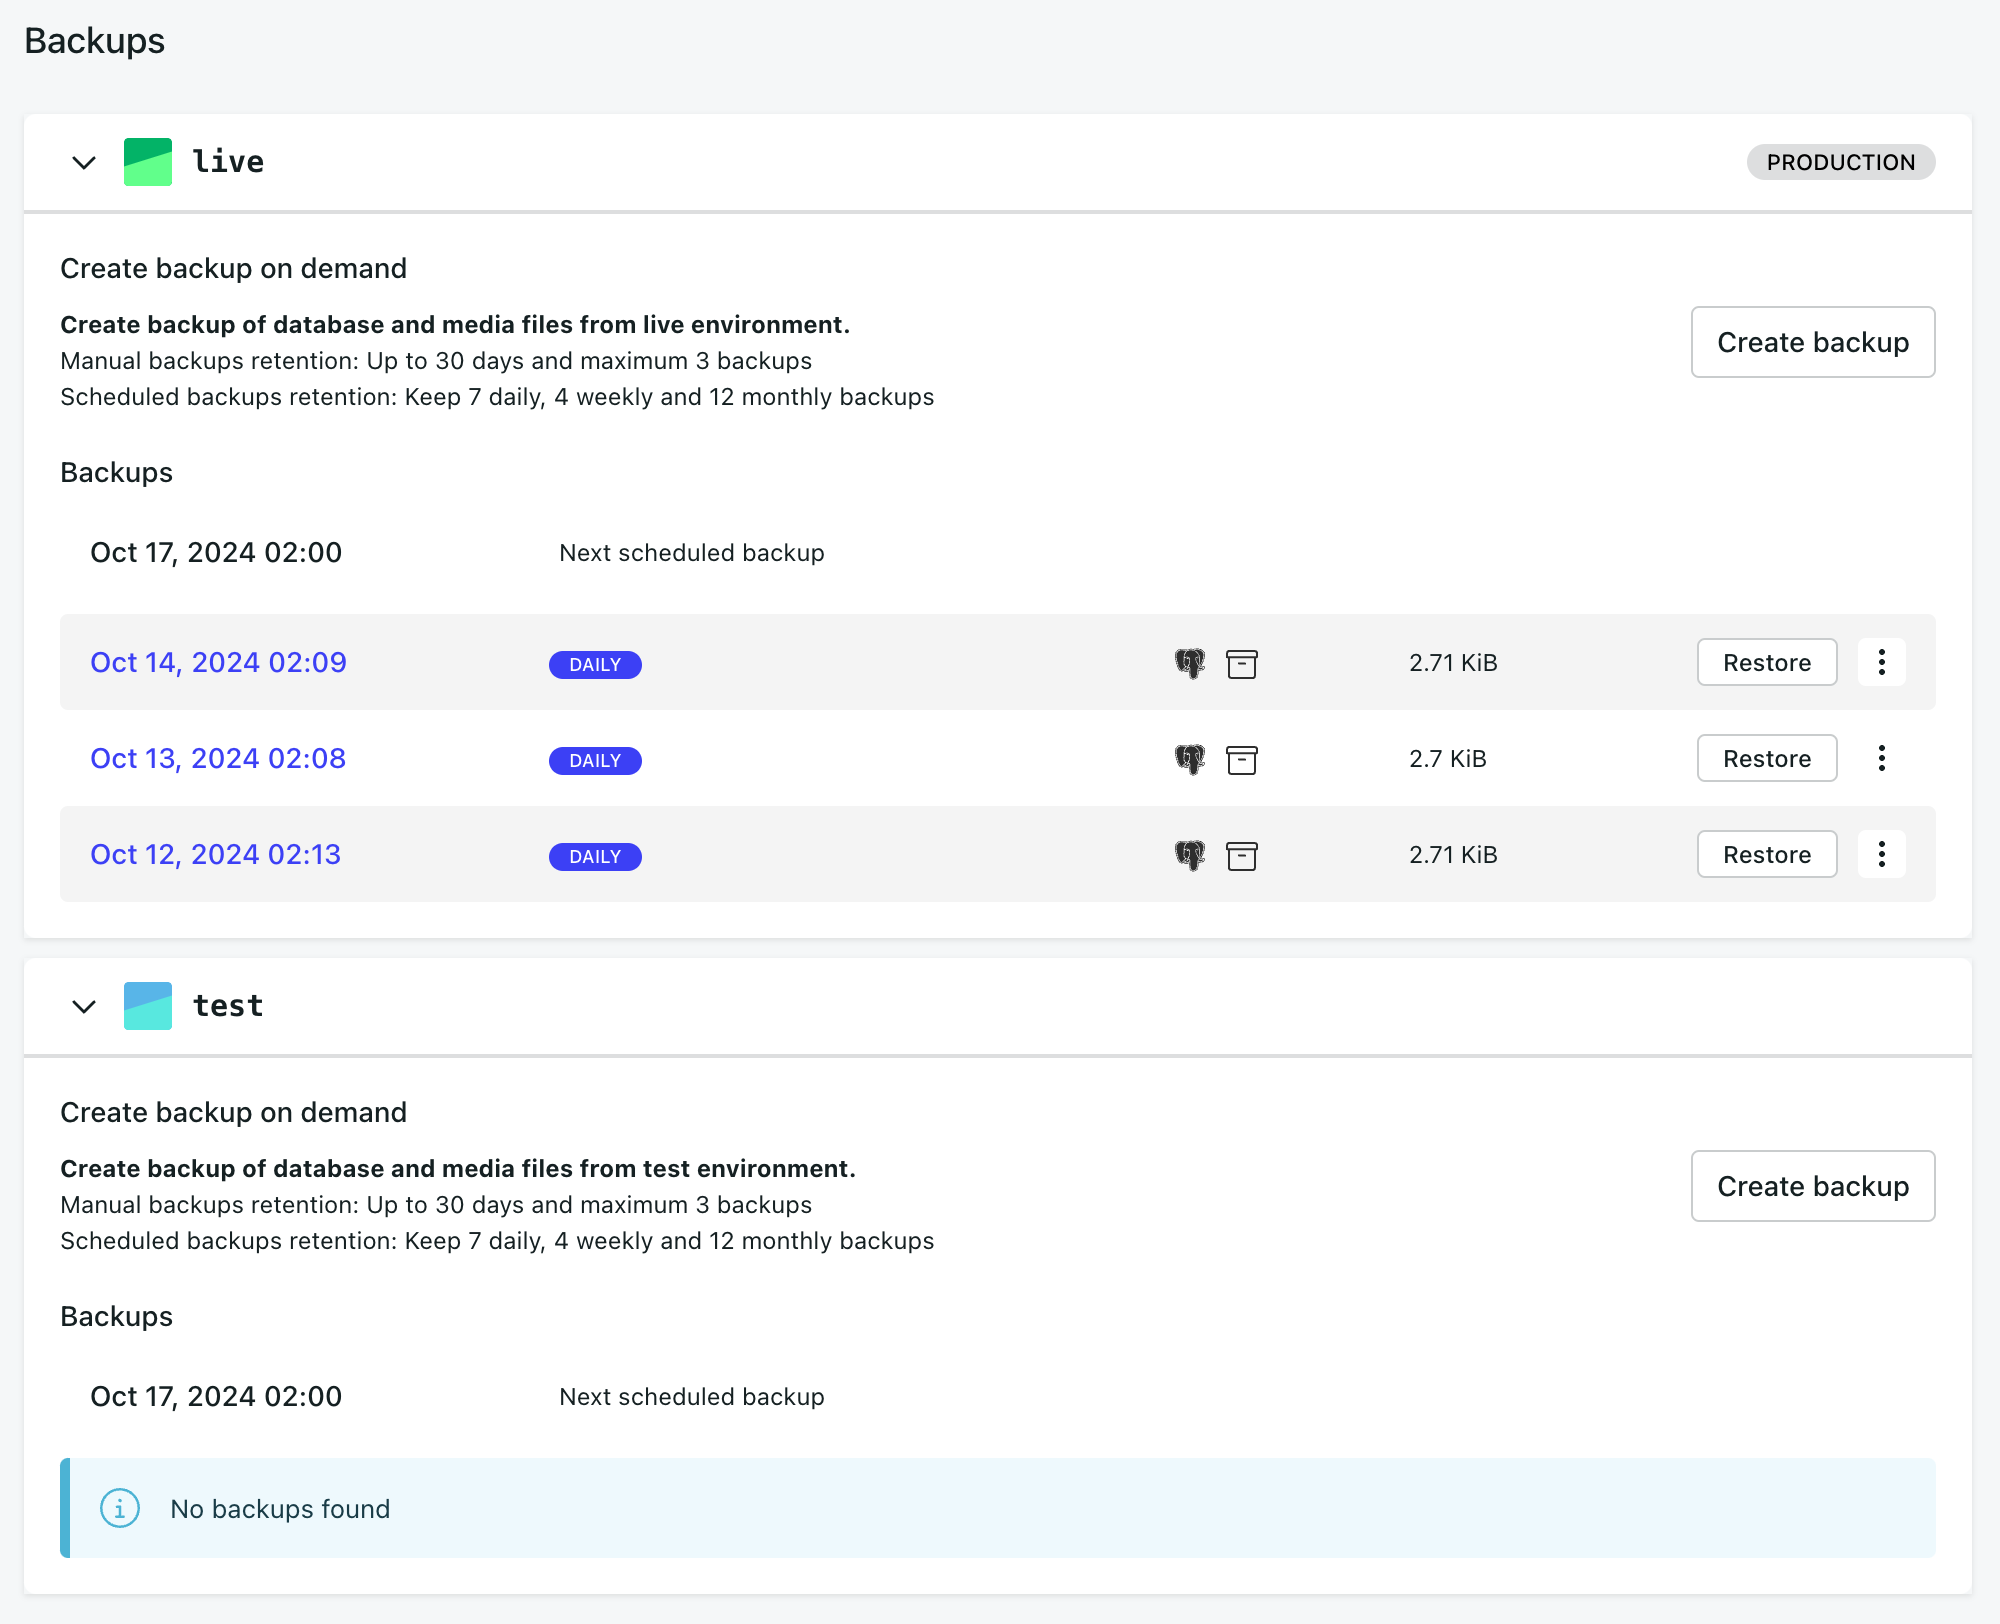Image resolution: width=2000 pixels, height=1624 pixels.
Task: Click DAILY tag on Oct 12 backup
Action: (x=595, y=857)
